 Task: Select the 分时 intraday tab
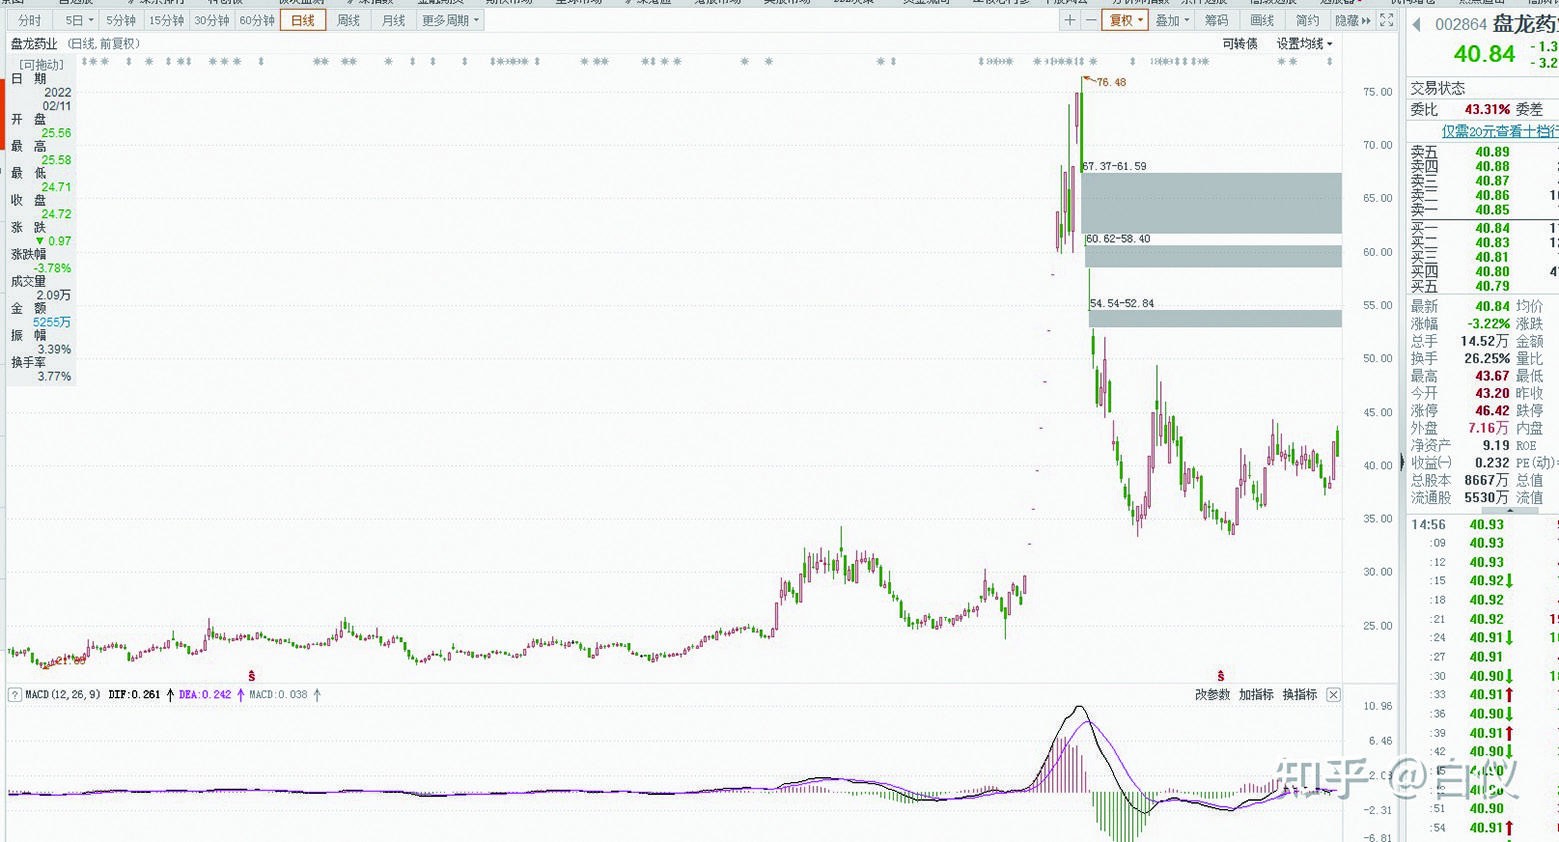pyautogui.click(x=30, y=20)
